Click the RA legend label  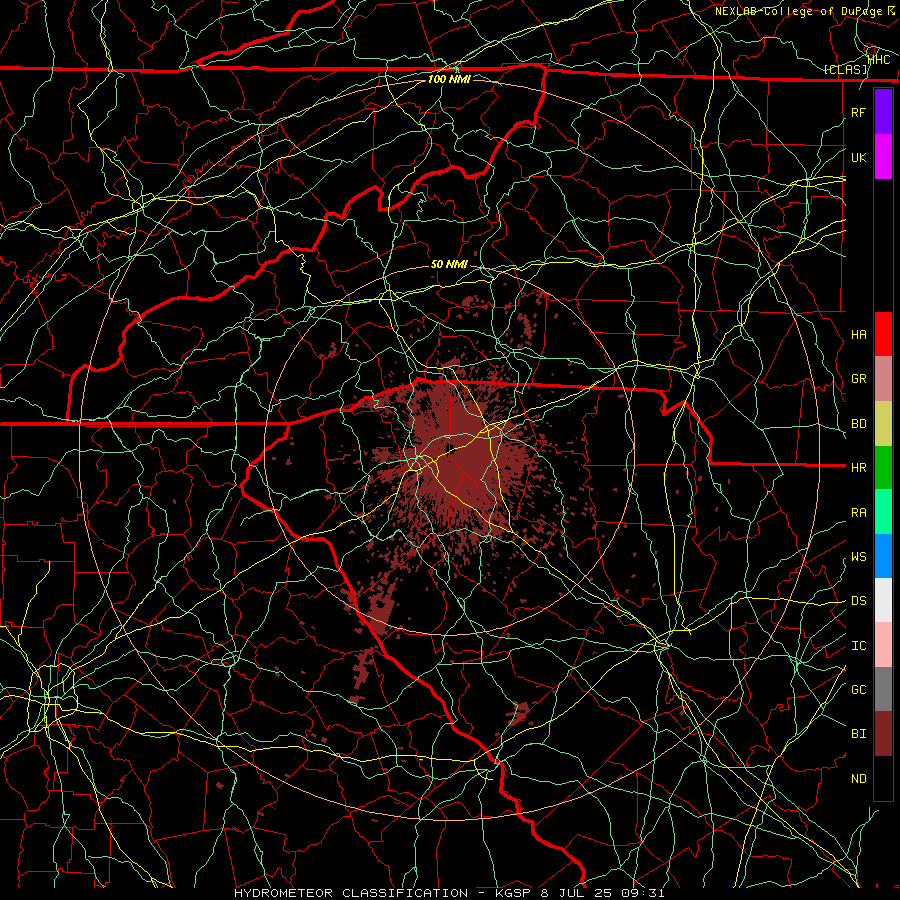pyautogui.click(x=858, y=513)
